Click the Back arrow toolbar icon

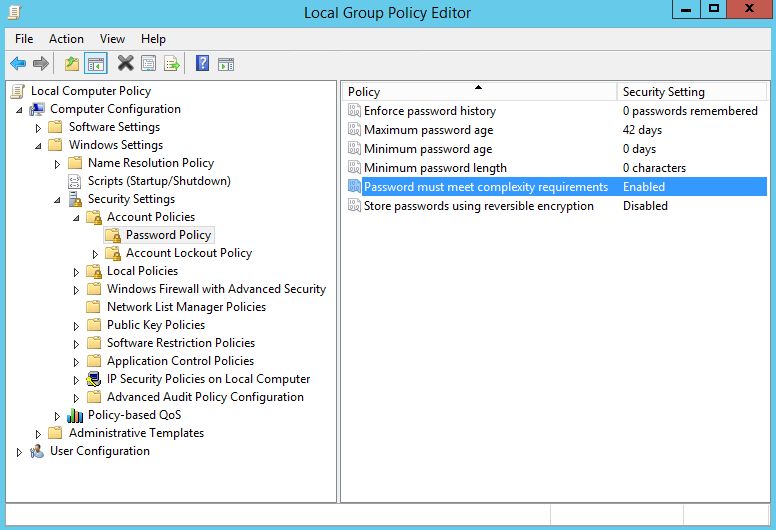pos(18,64)
